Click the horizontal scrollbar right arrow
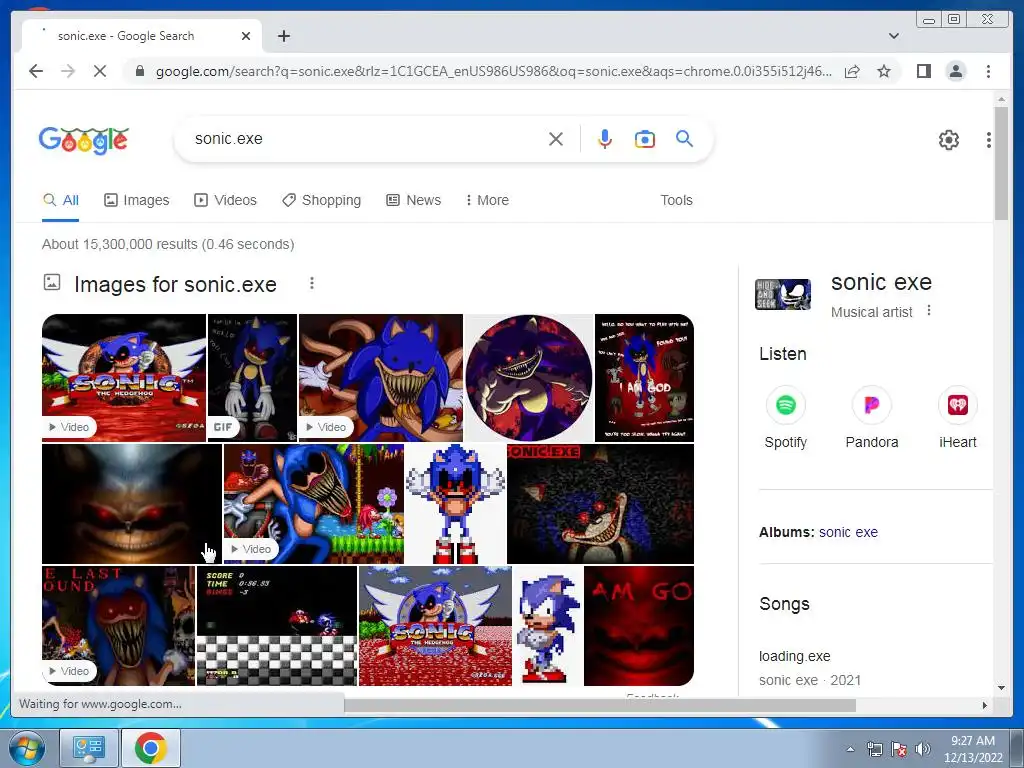The image size is (1024, 768). click(x=985, y=705)
